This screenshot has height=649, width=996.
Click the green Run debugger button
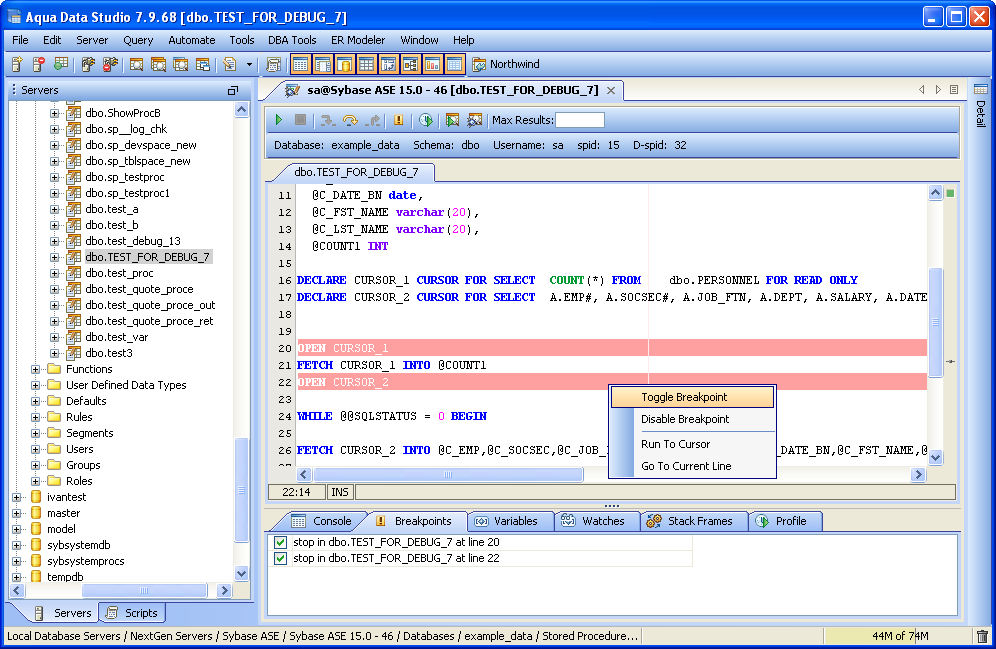(x=280, y=120)
